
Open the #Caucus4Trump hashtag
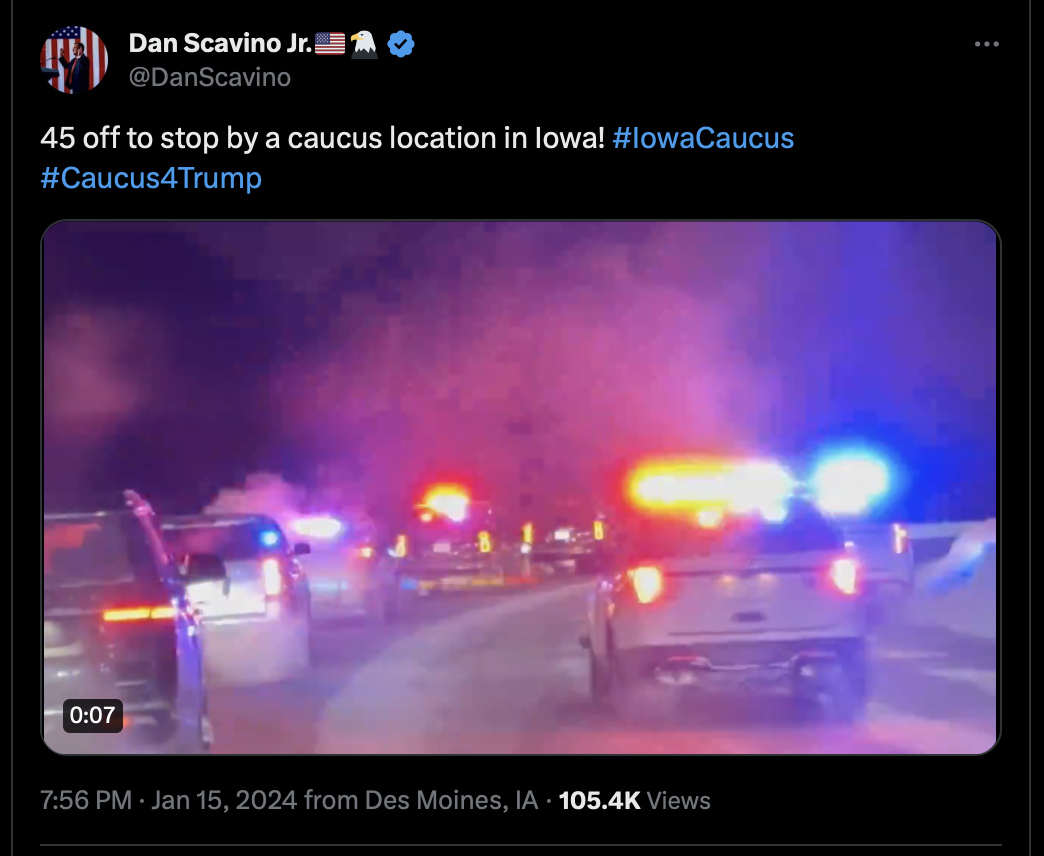tap(151, 178)
